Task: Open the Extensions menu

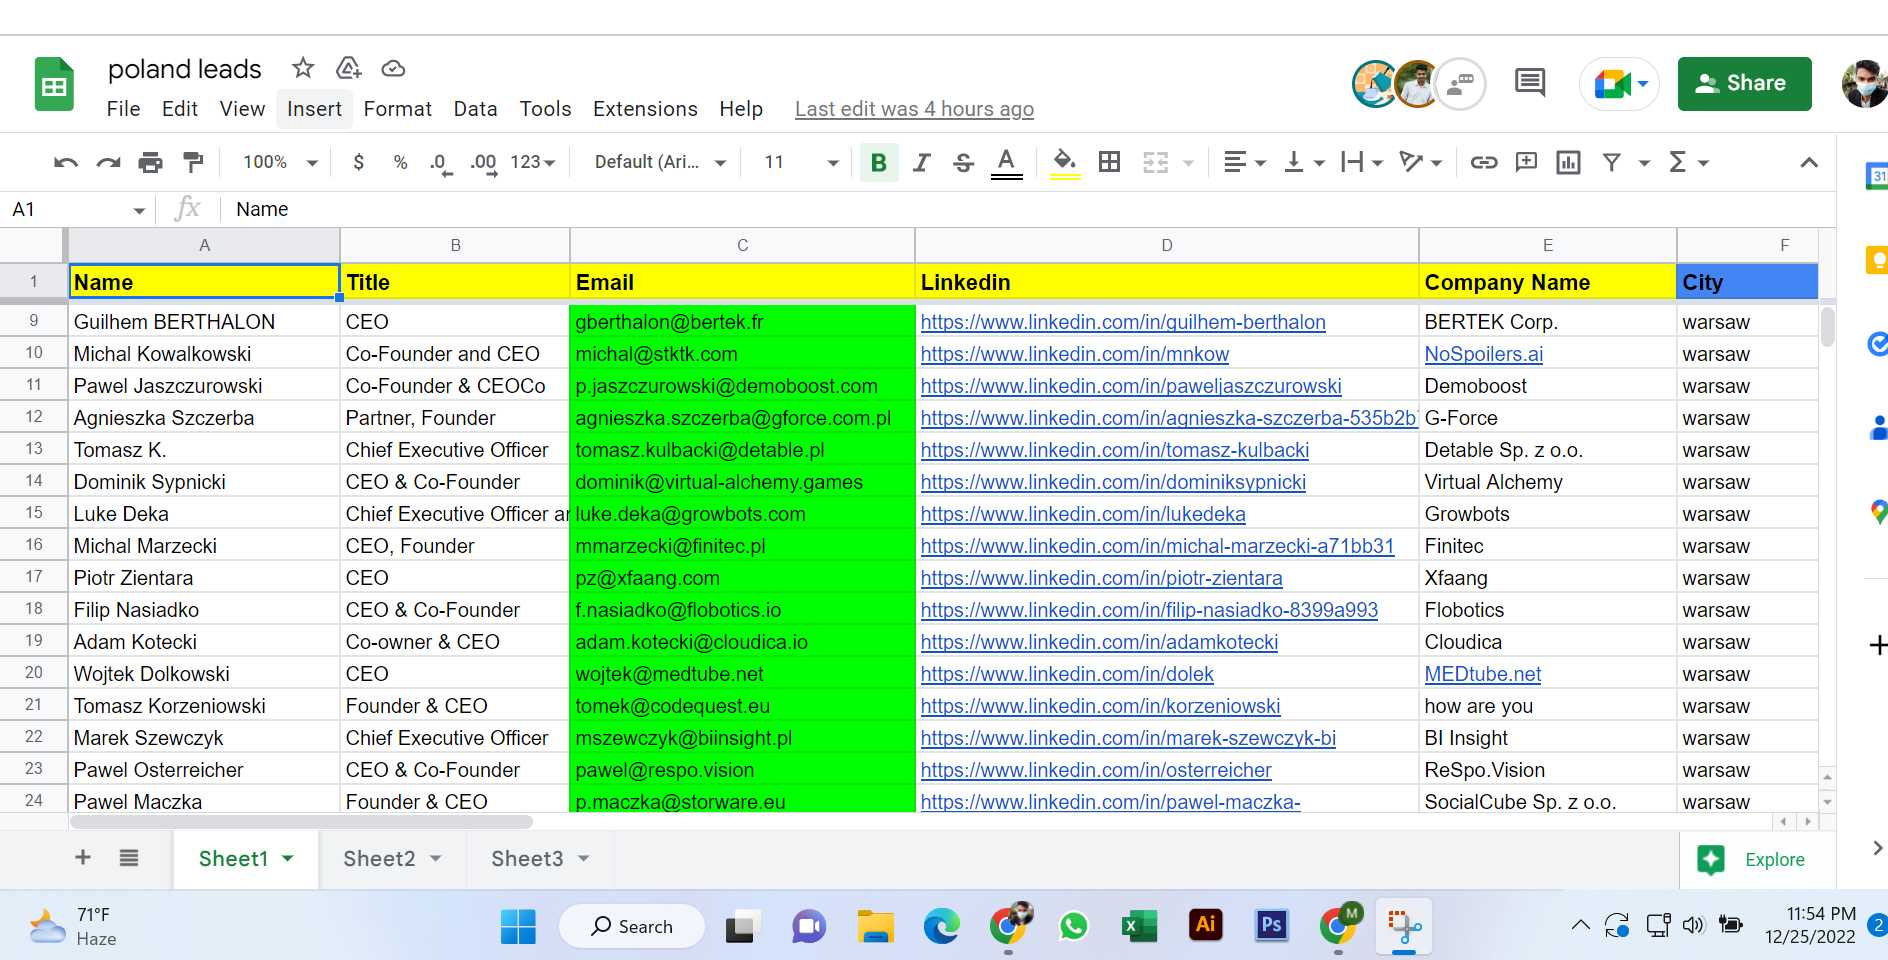Action: tap(645, 109)
